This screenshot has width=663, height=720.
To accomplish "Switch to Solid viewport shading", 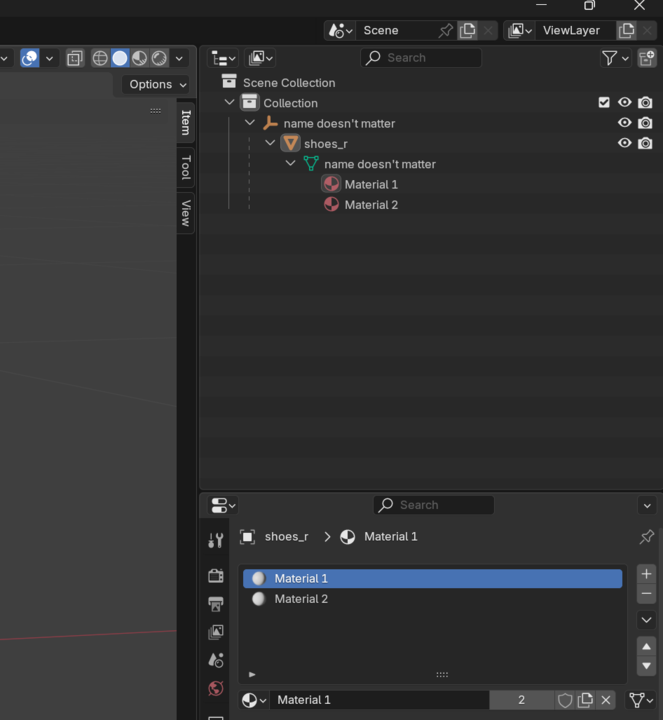I will coord(120,58).
